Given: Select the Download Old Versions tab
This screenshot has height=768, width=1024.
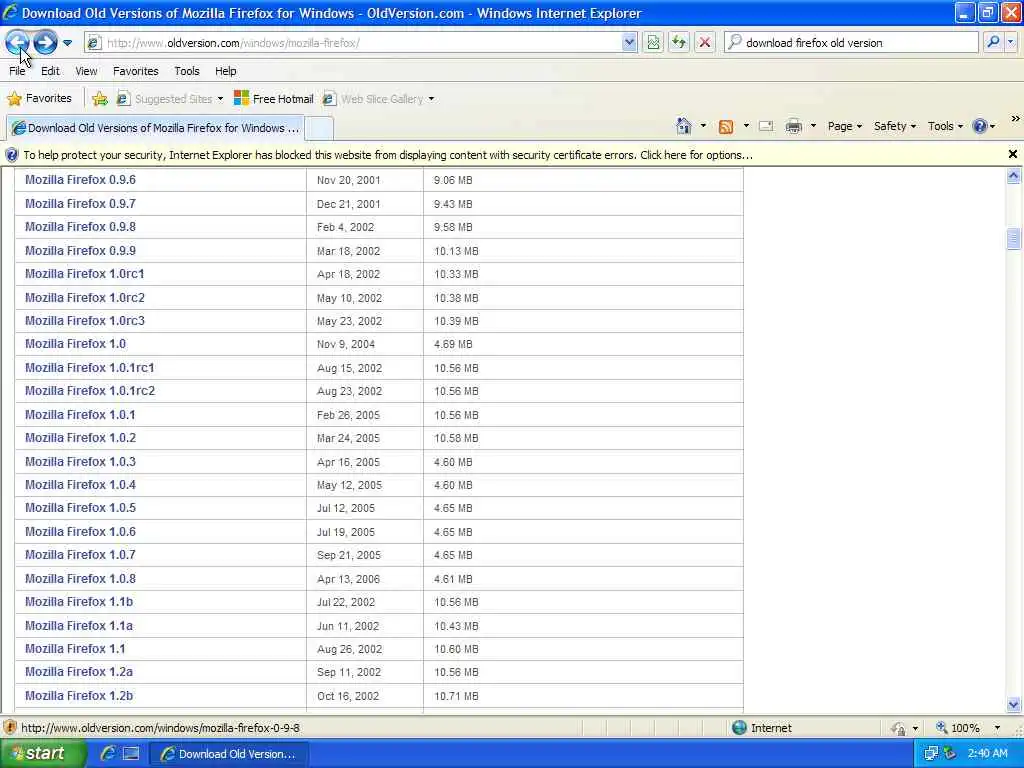Looking at the screenshot, I should coord(155,128).
